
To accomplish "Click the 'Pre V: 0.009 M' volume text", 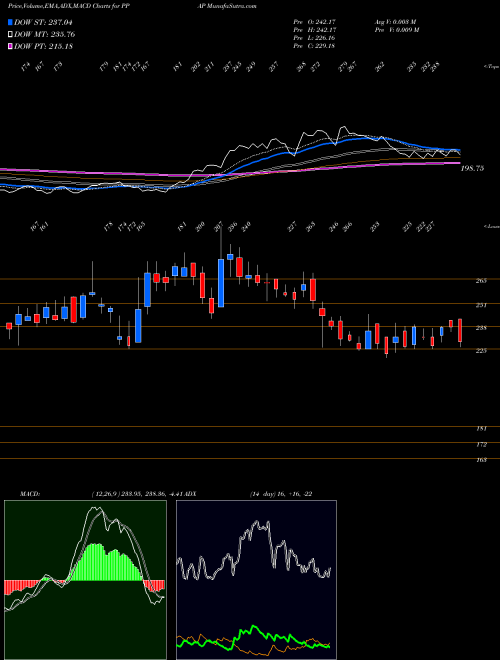I will 396,29.
